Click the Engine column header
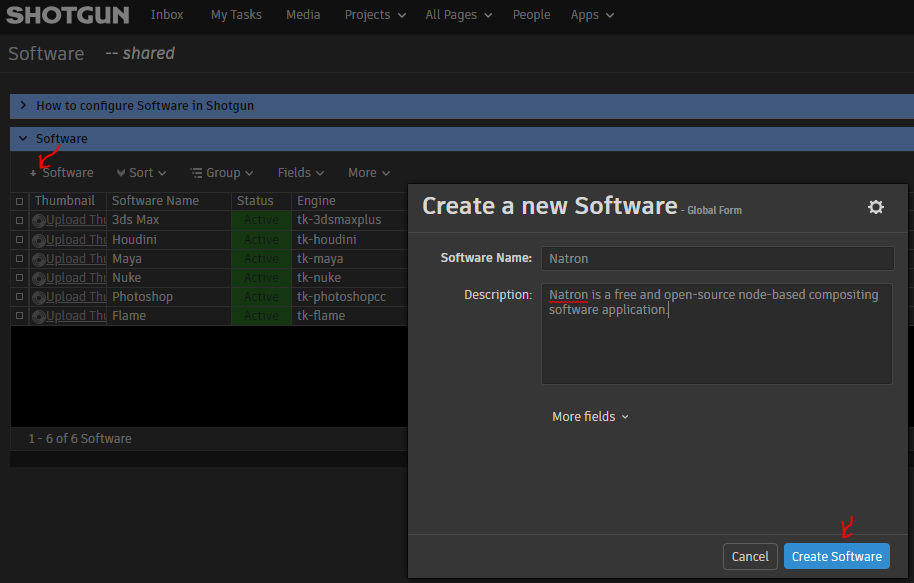The width and height of the screenshot is (914, 583). point(350,201)
